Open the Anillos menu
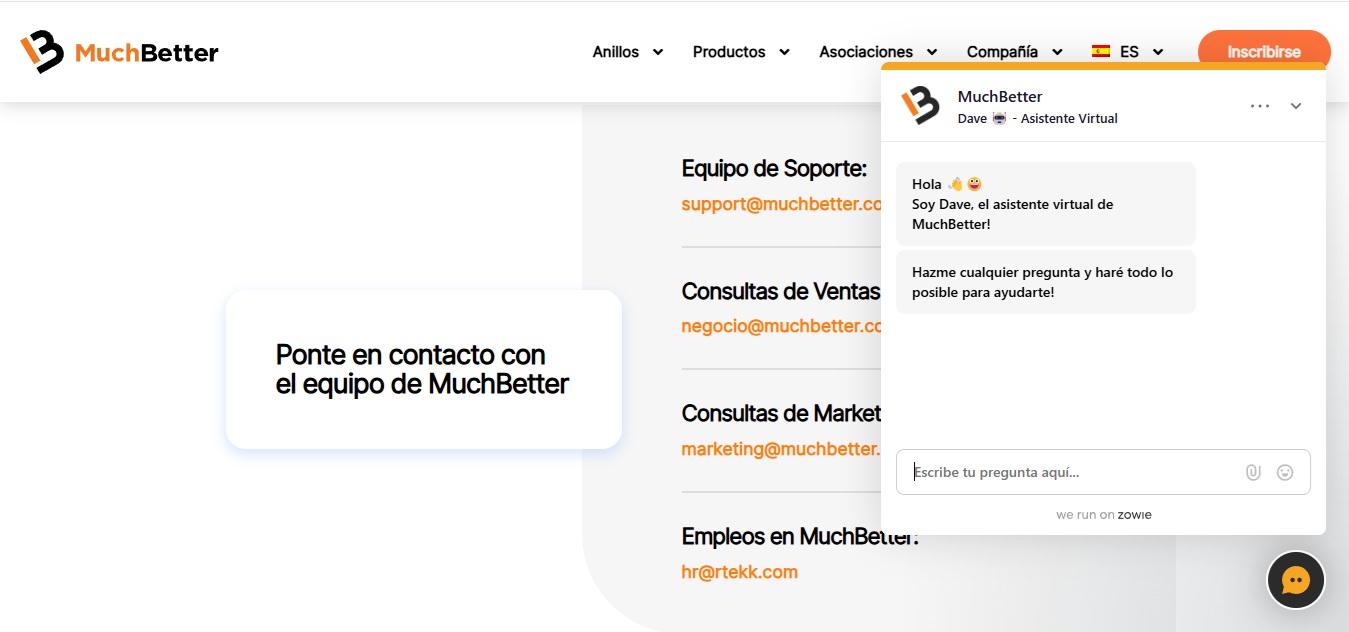 pyautogui.click(x=616, y=52)
